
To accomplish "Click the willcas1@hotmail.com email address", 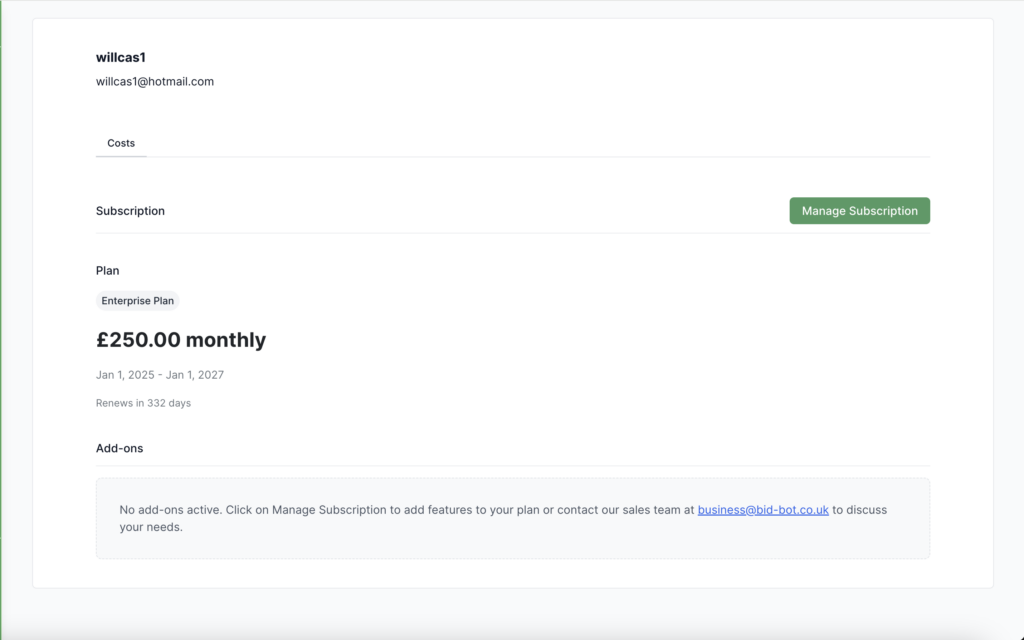I will (x=155, y=82).
